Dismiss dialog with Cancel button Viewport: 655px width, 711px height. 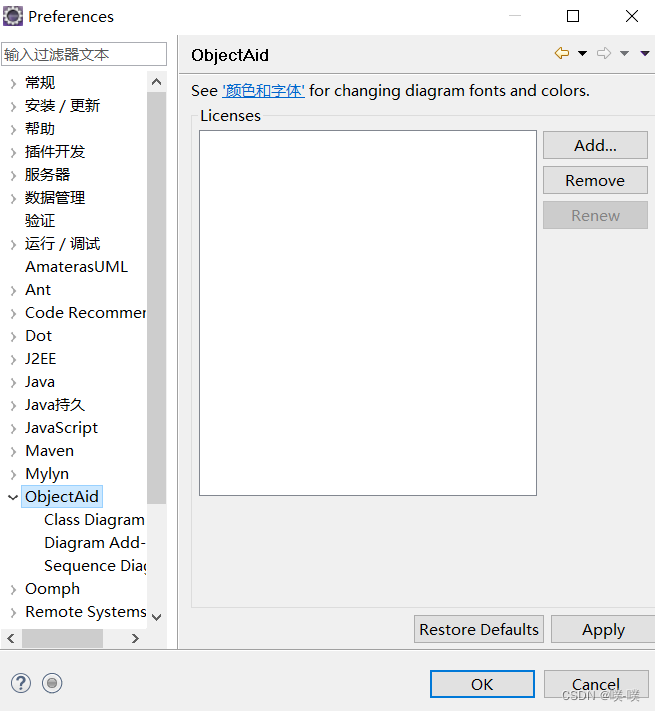coord(596,684)
